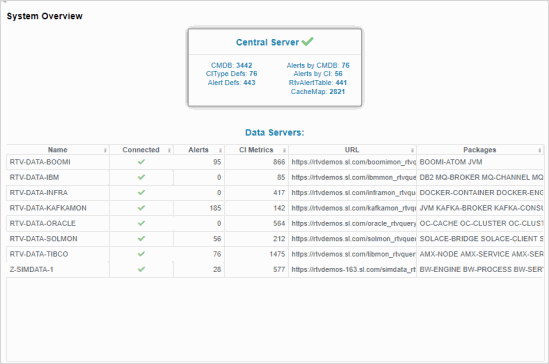The width and height of the screenshot is (549, 364).
Task: Click the connected checkmark for RTV-DATA-ORACLE
Action: point(141,223)
